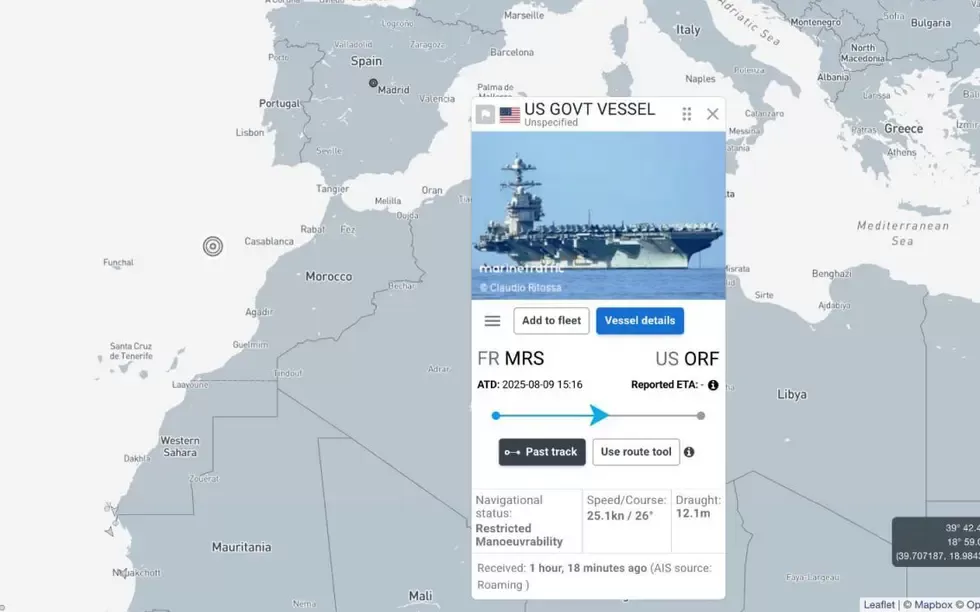This screenshot has width=980, height=612.
Task: Open the Mapbox attribution link
Action: click(x=931, y=604)
